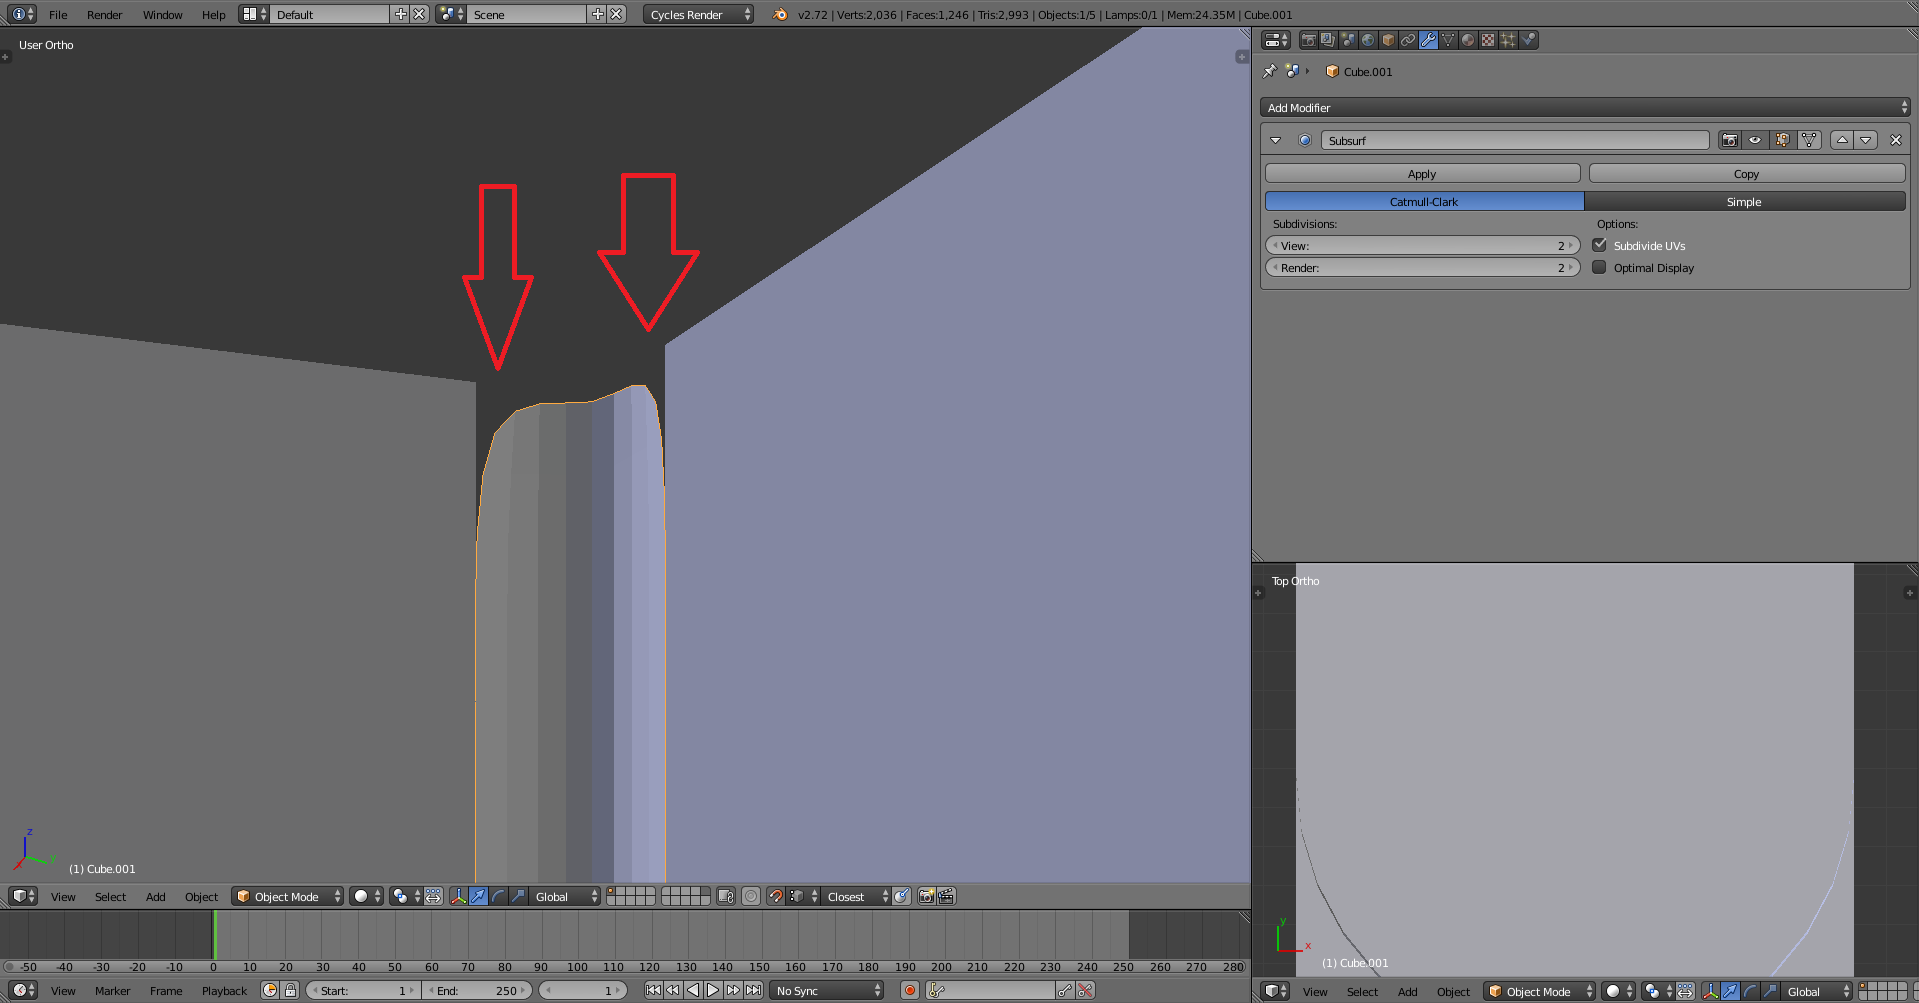
Task: Click the Render subdivisions value slider
Action: pyautogui.click(x=1423, y=267)
